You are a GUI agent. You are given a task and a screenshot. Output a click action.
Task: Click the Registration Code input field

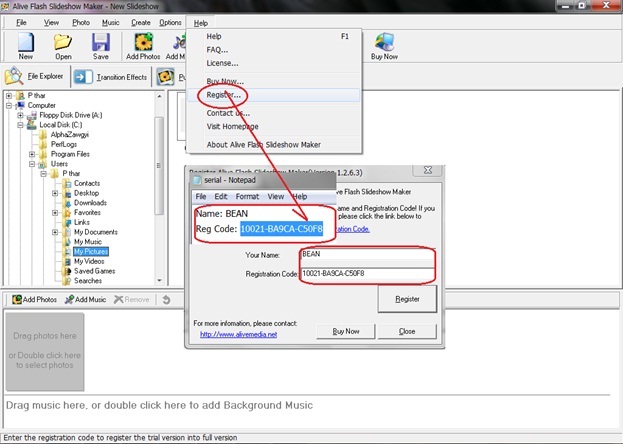367,274
